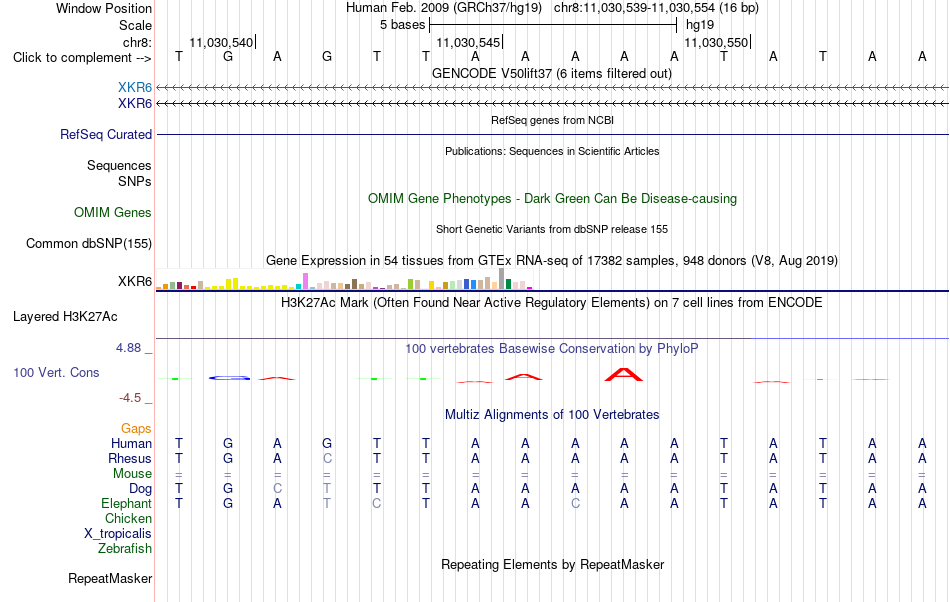950x602 pixels.
Task: Select the Dog alignment row label
Action: 140,489
